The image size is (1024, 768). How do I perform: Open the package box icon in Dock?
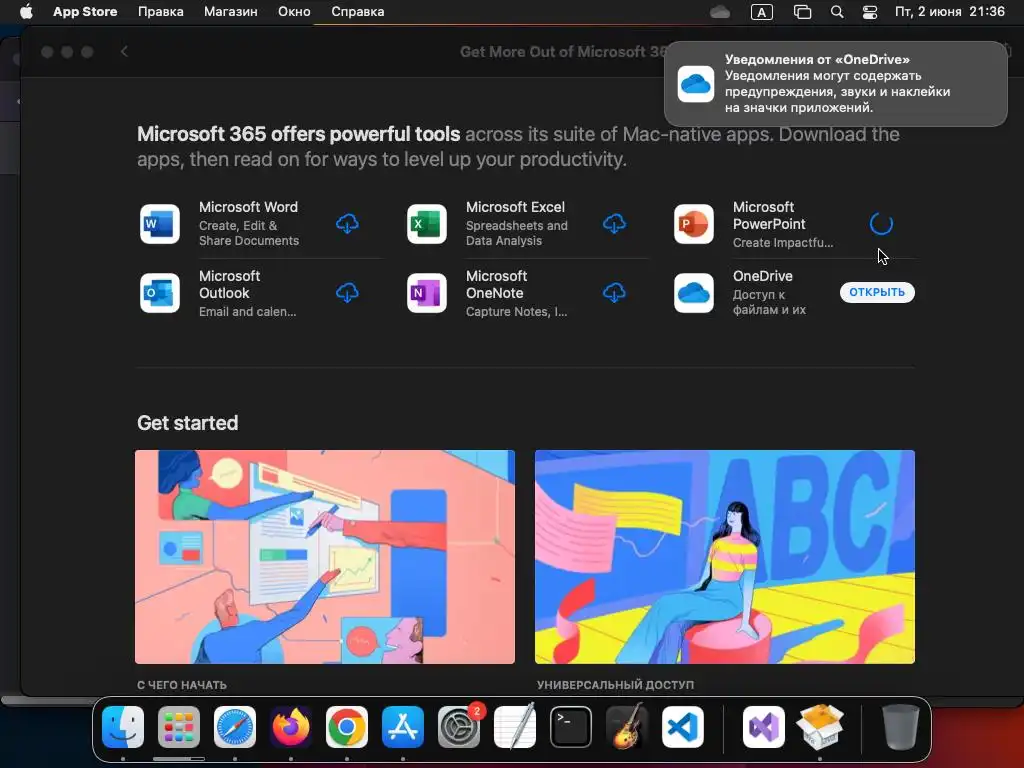click(820, 727)
